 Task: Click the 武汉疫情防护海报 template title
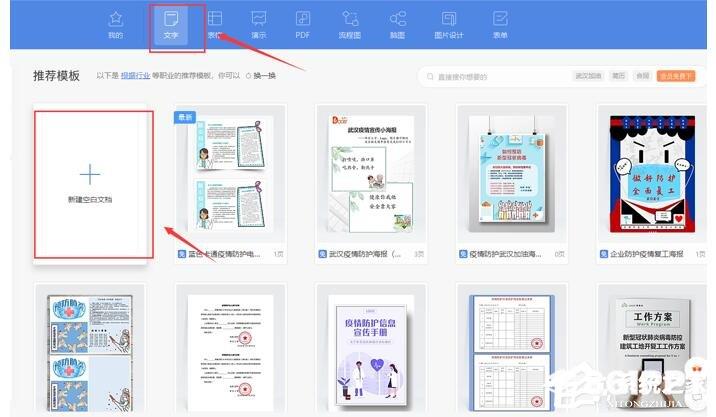[x=364, y=254]
